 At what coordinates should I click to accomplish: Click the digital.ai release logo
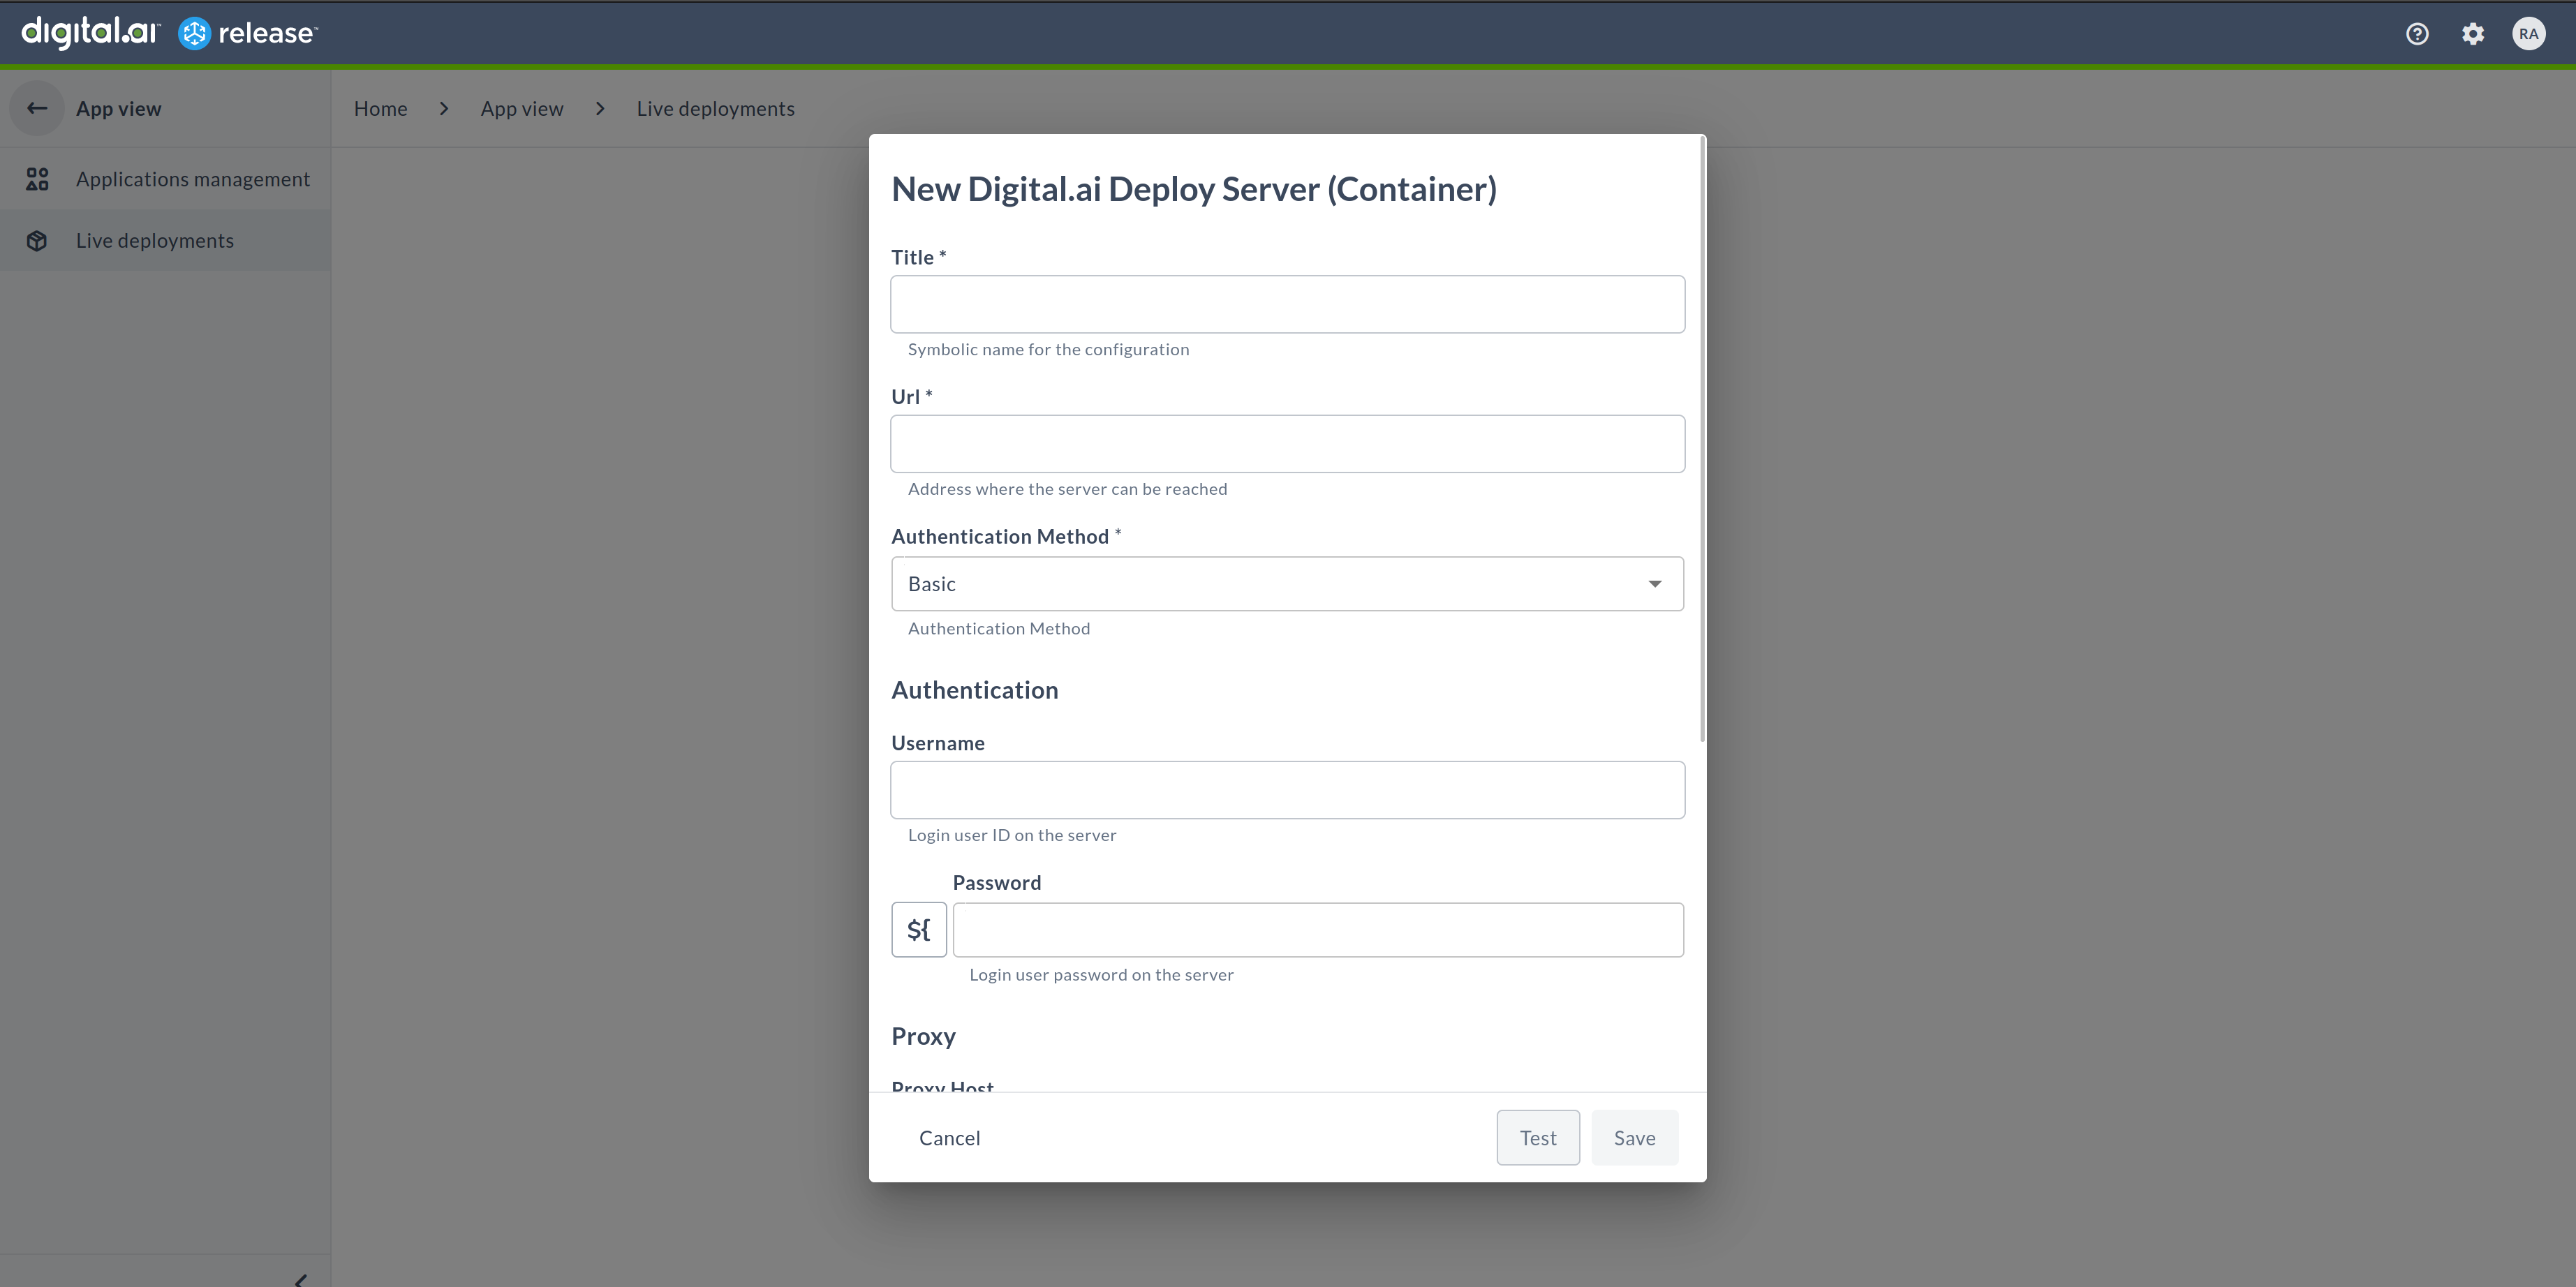tap(169, 33)
